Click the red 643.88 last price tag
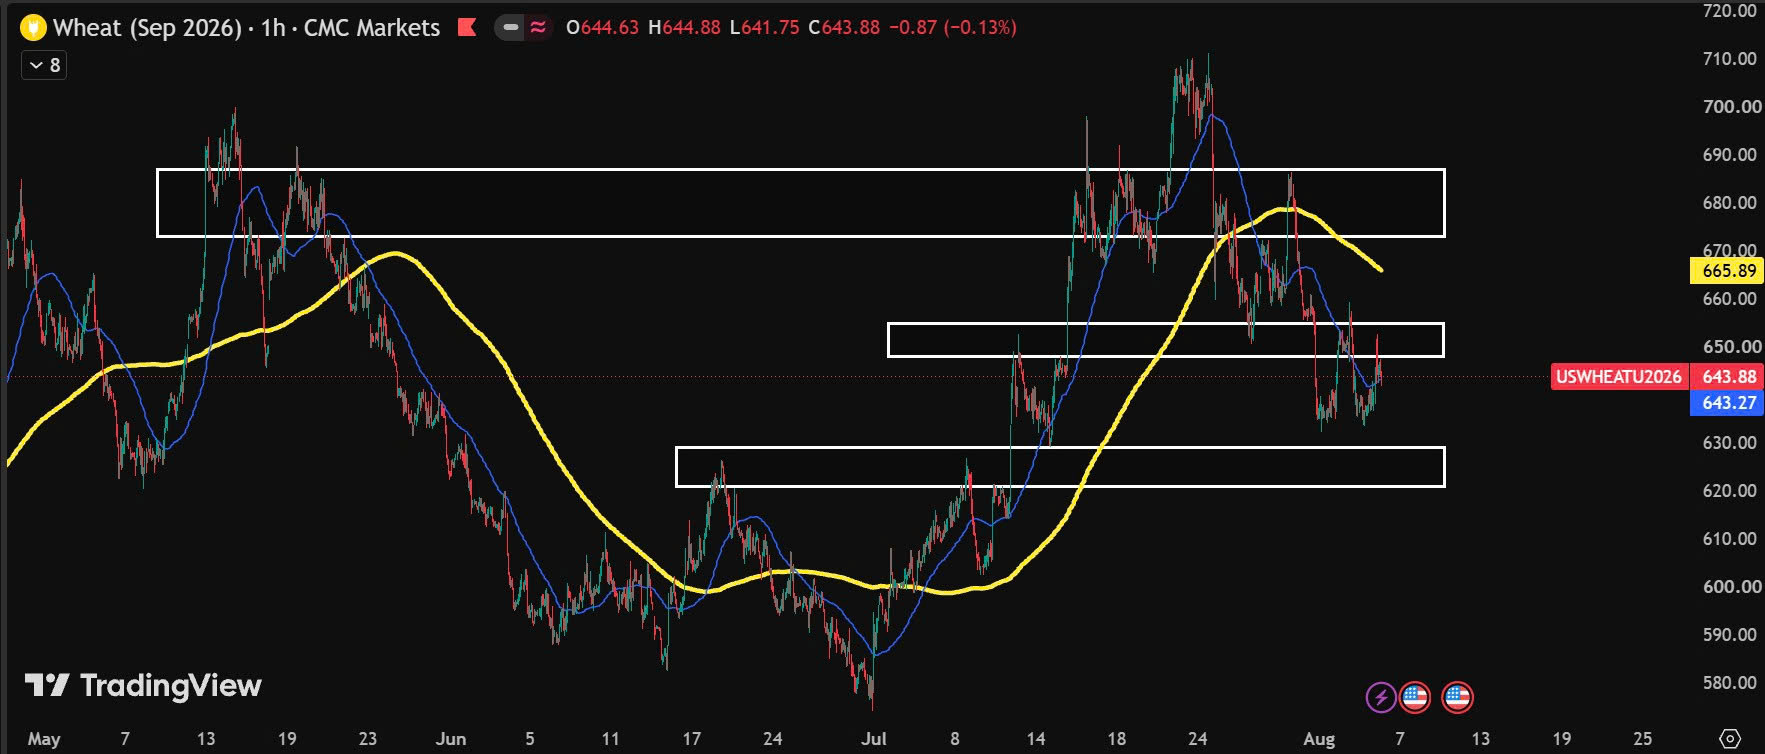 pos(1729,377)
